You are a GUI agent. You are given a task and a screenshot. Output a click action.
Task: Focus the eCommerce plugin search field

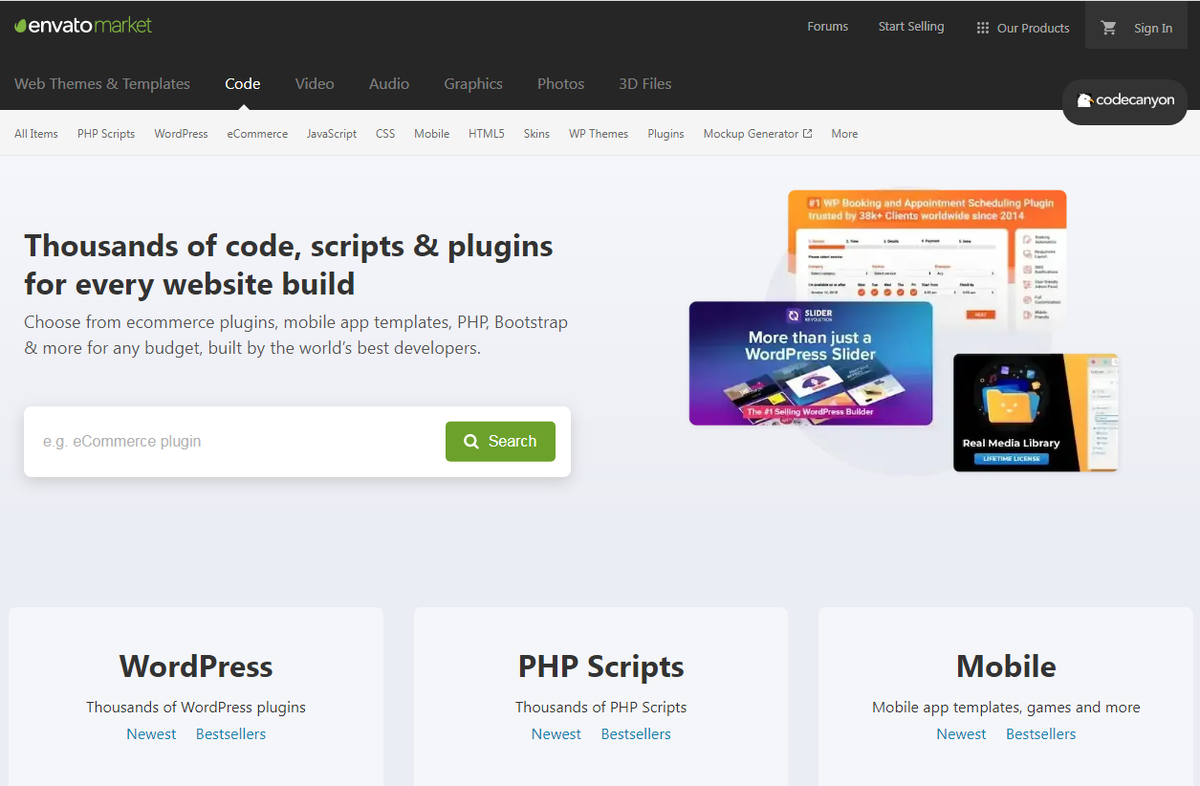click(x=235, y=441)
